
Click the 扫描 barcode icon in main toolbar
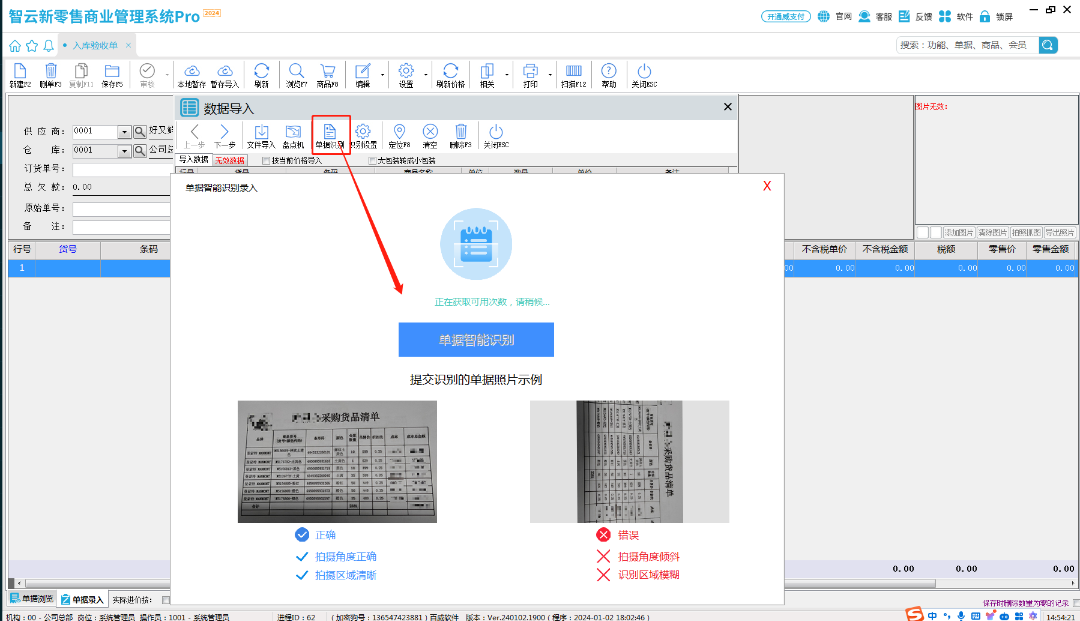[574, 75]
